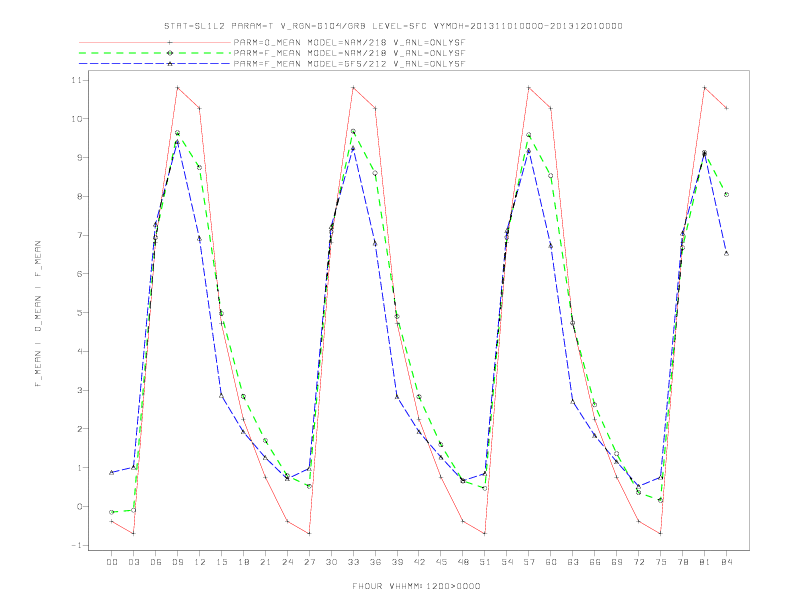Click x-axis forecast hour label 21
Screen dimensions: 792x612
coord(265,562)
